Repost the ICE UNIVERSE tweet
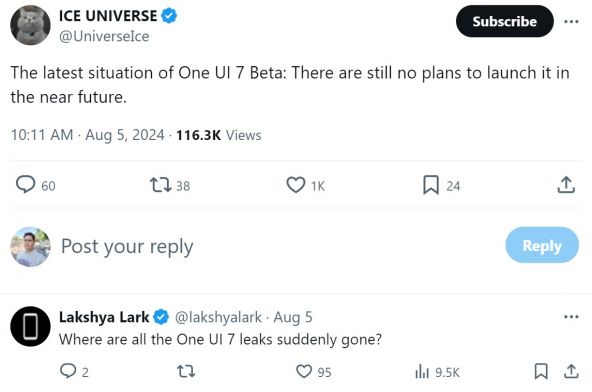 [160, 185]
